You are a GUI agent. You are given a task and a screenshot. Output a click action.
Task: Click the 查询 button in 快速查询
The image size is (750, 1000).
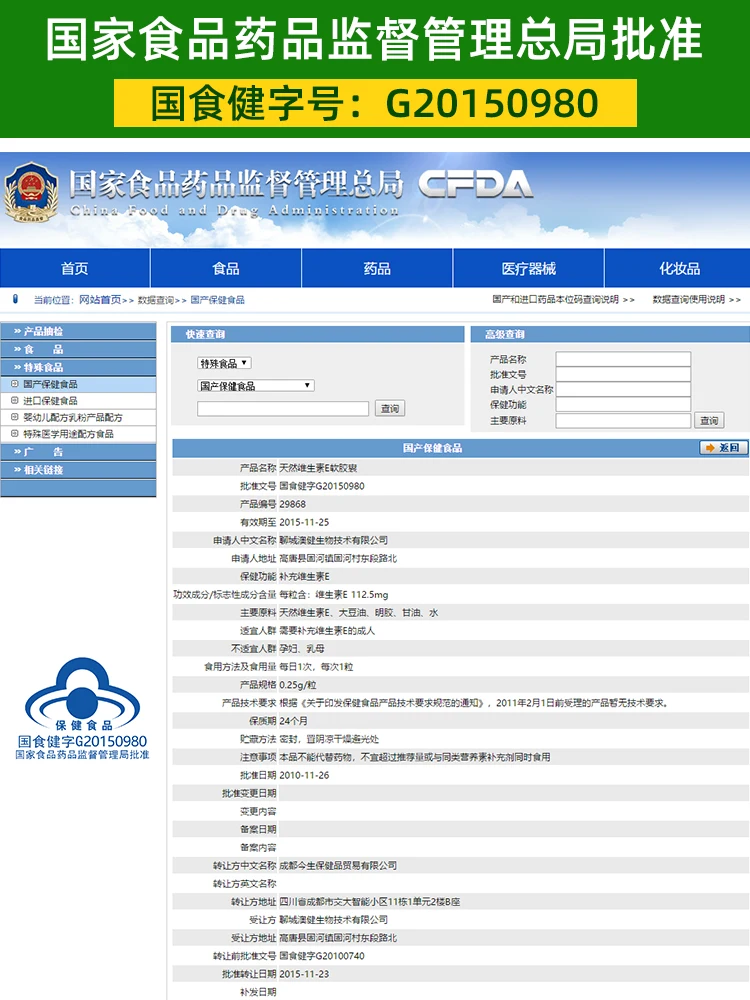click(390, 408)
